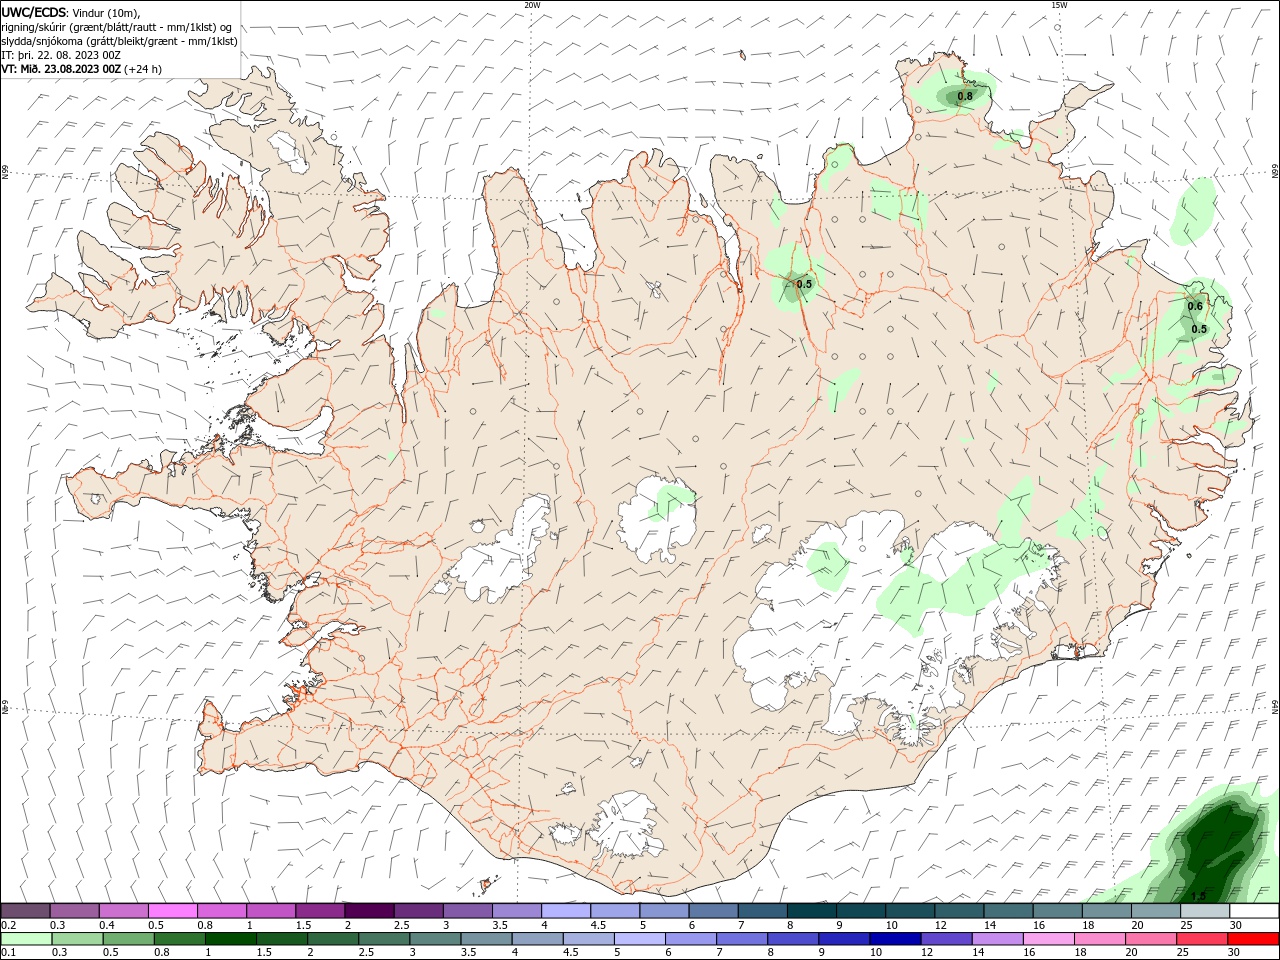Click the 'VT: Mið. 23.08.2023 00Z (+24 h)' valid time text
The image size is (1280, 960).
click(x=82, y=69)
